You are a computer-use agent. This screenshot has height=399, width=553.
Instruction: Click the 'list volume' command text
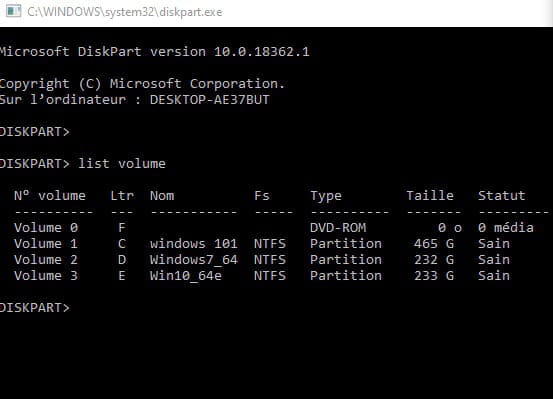122,164
